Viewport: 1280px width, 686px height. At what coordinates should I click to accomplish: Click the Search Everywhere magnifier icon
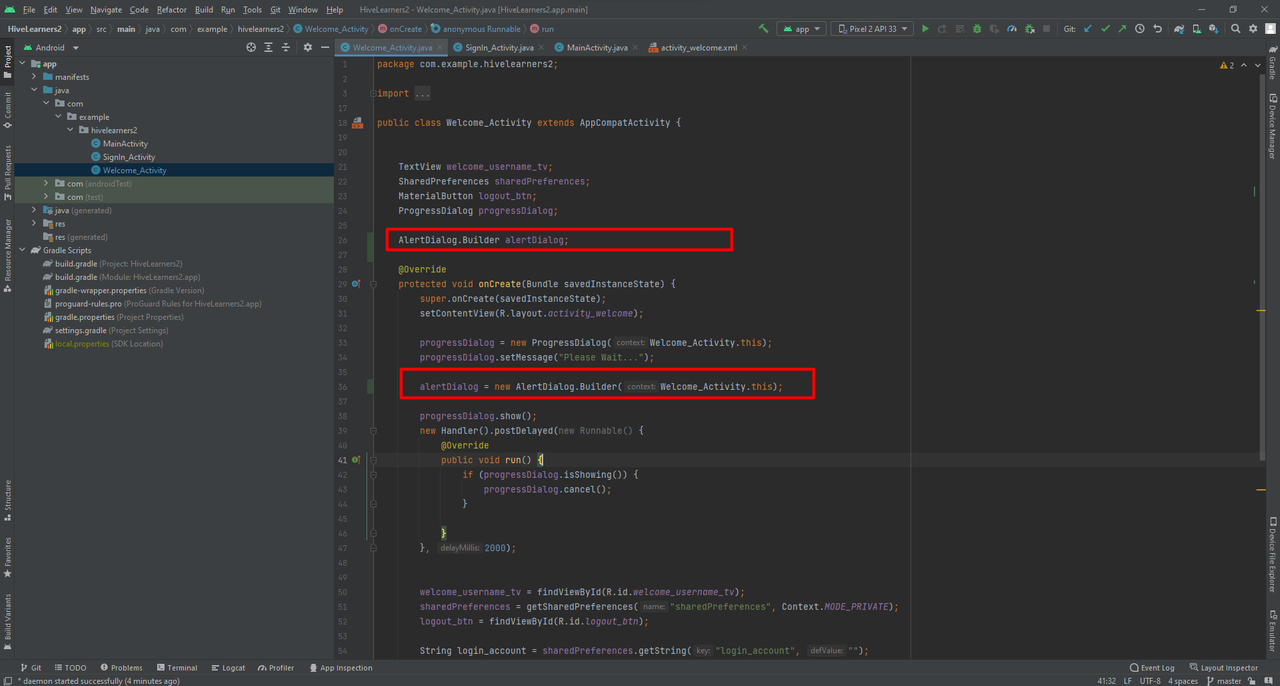[1236, 29]
